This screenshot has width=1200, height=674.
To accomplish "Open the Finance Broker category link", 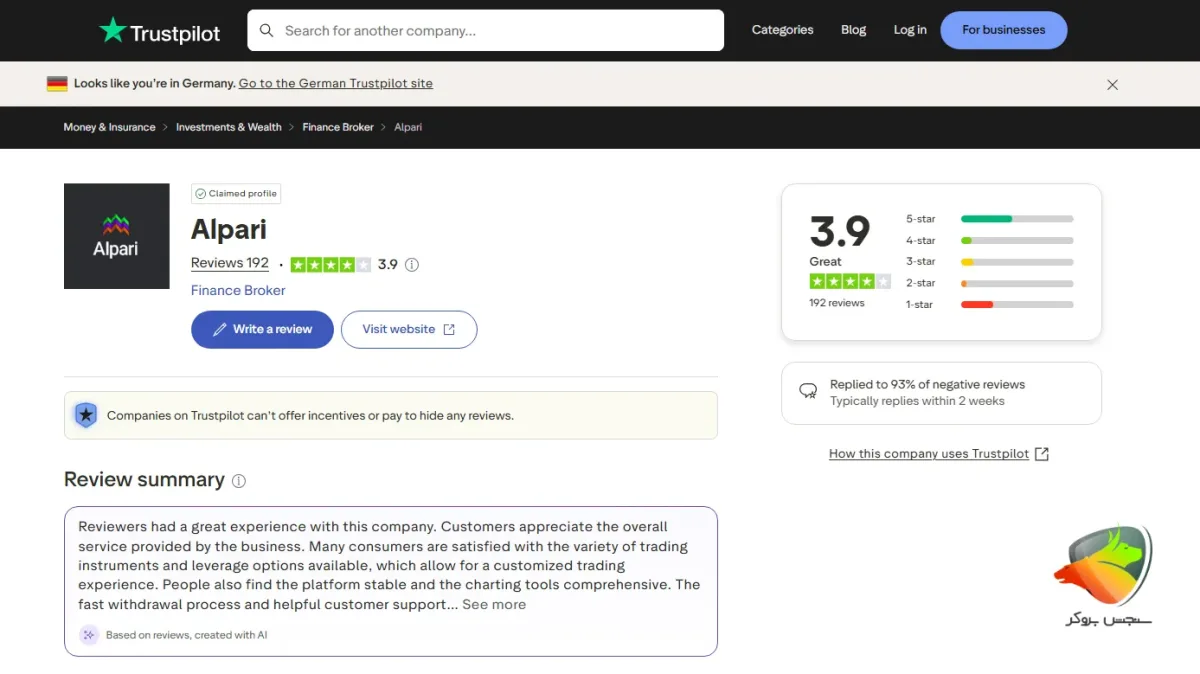I will [238, 290].
